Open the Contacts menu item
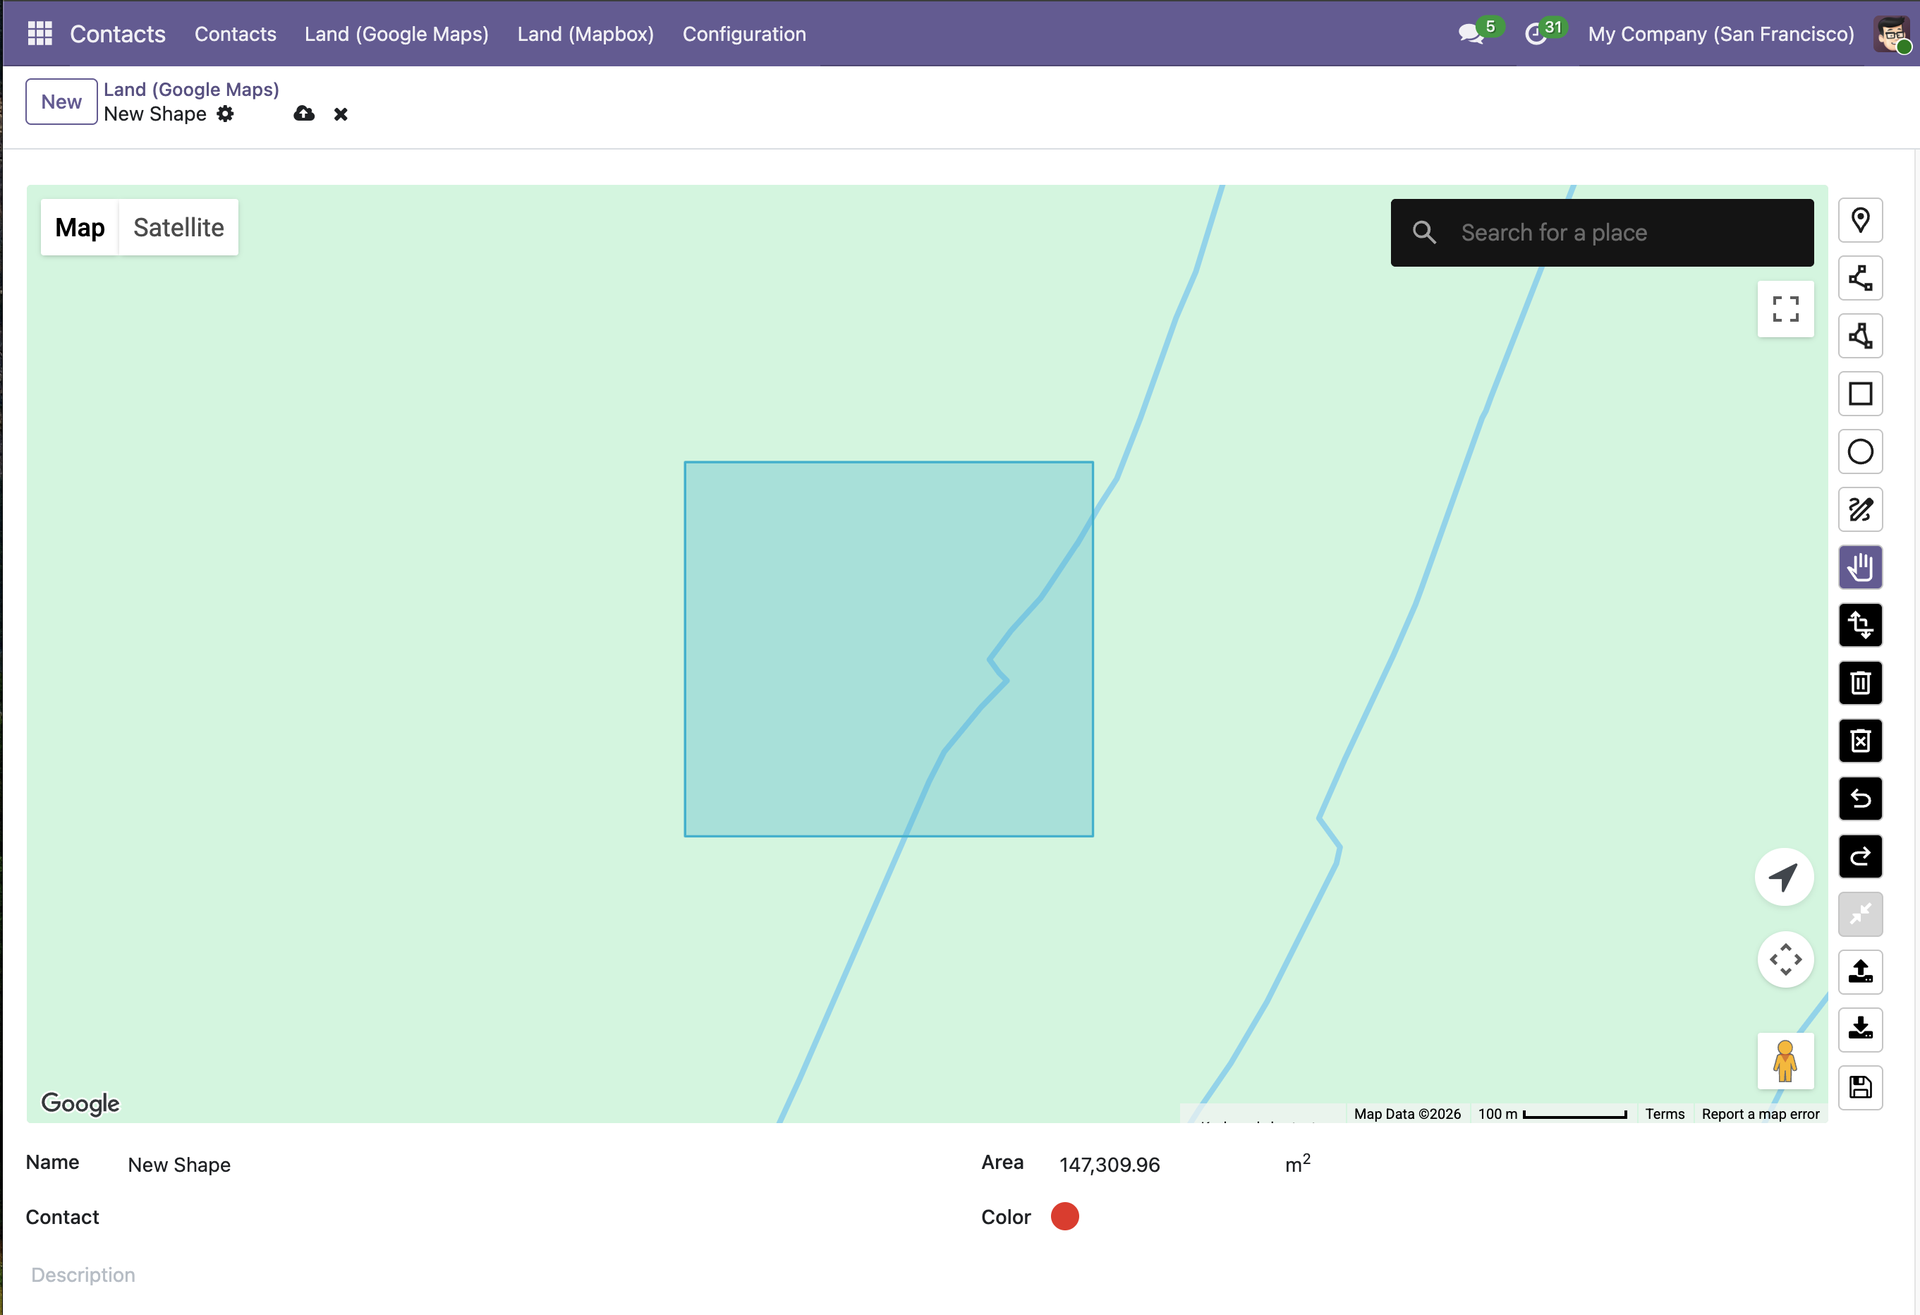This screenshot has height=1315, width=1920. click(235, 34)
